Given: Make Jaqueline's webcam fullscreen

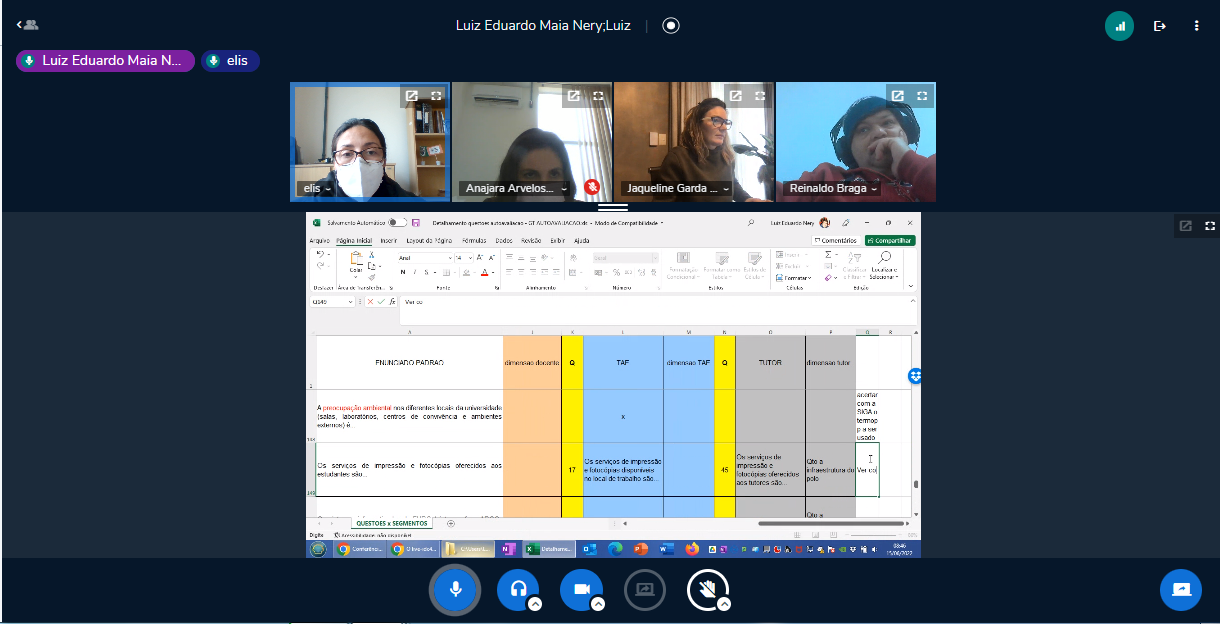Looking at the screenshot, I should point(760,96).
